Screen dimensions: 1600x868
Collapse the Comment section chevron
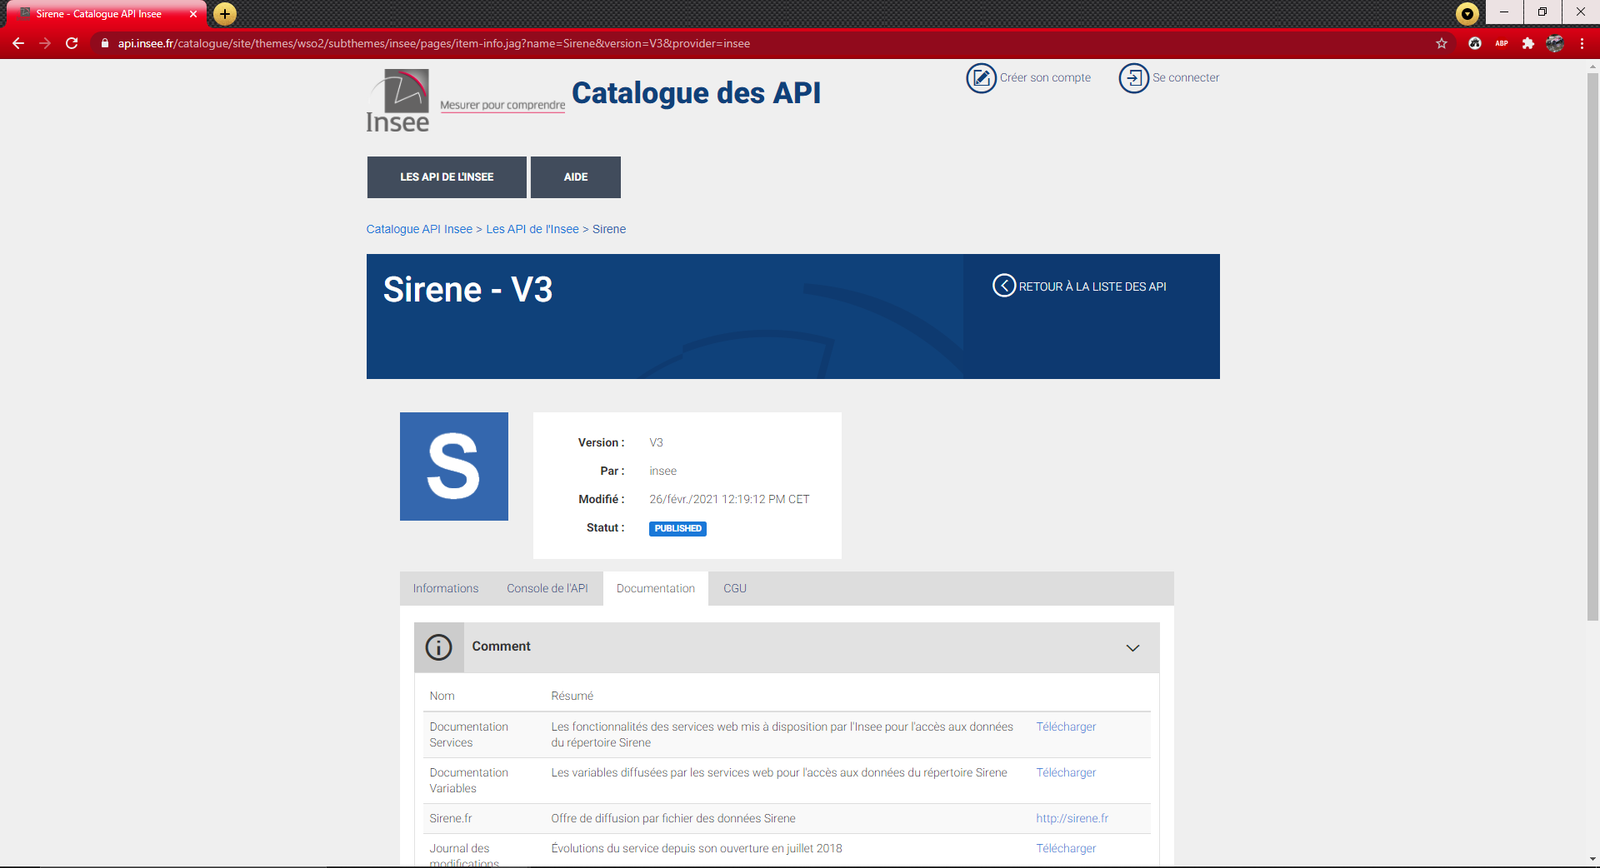tap(1133, 648)
